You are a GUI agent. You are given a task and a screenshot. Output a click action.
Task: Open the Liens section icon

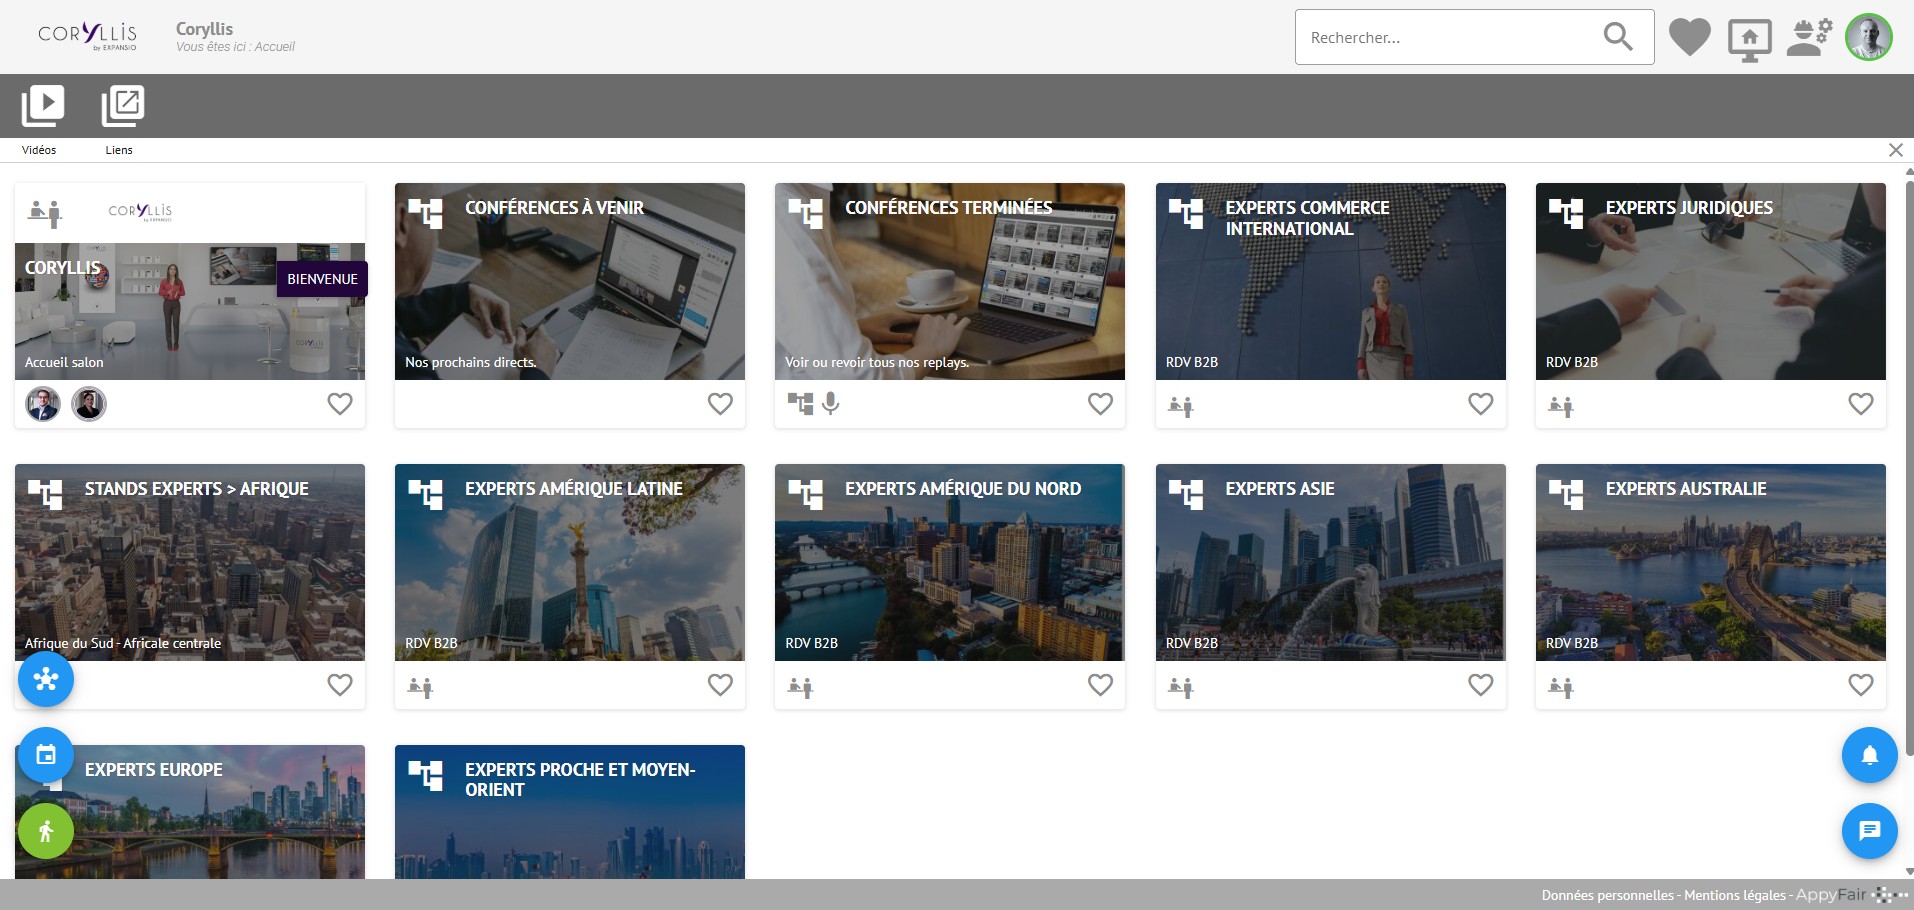coord(122,106)
